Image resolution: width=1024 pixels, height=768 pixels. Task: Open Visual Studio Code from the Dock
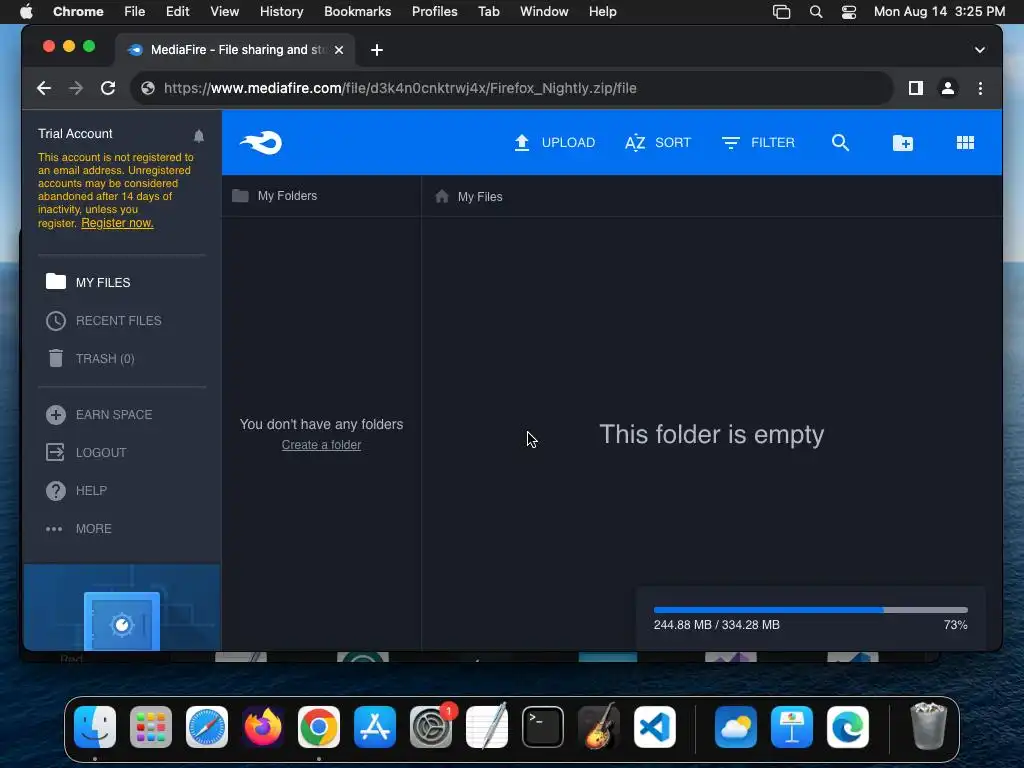click(x=654, y=727)
